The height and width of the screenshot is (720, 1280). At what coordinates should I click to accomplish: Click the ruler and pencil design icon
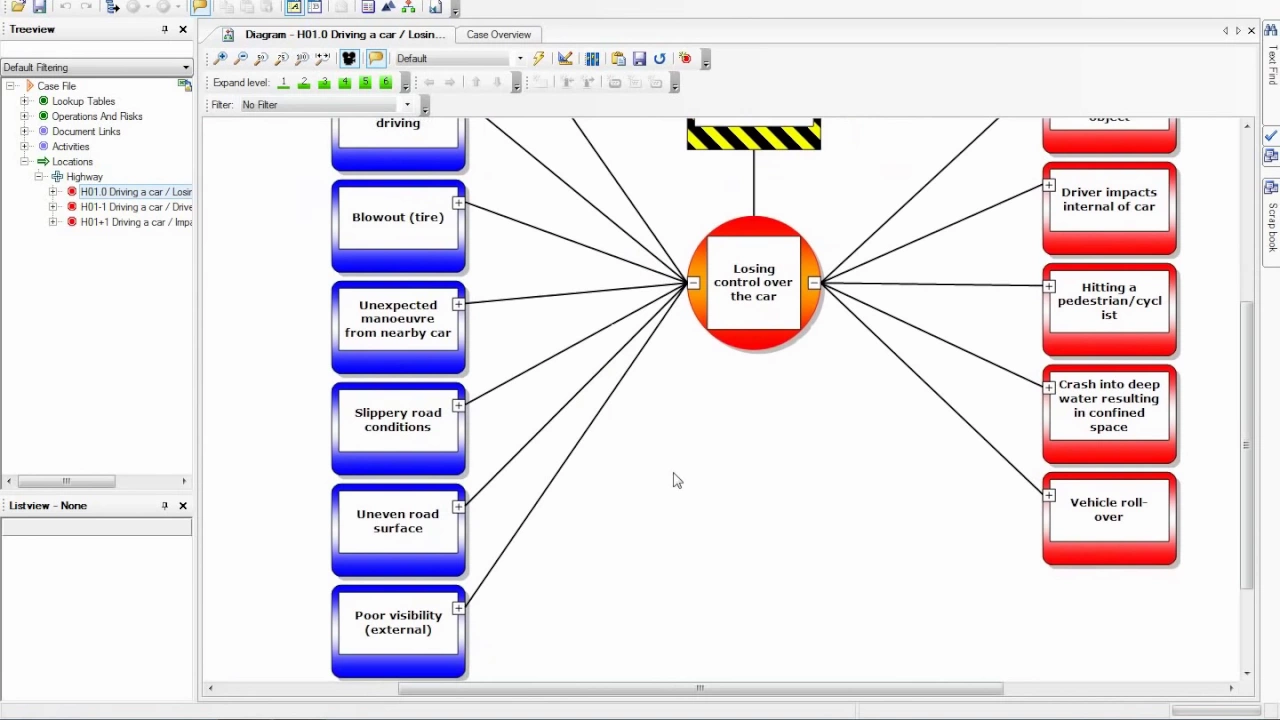[x=565, y=59]
